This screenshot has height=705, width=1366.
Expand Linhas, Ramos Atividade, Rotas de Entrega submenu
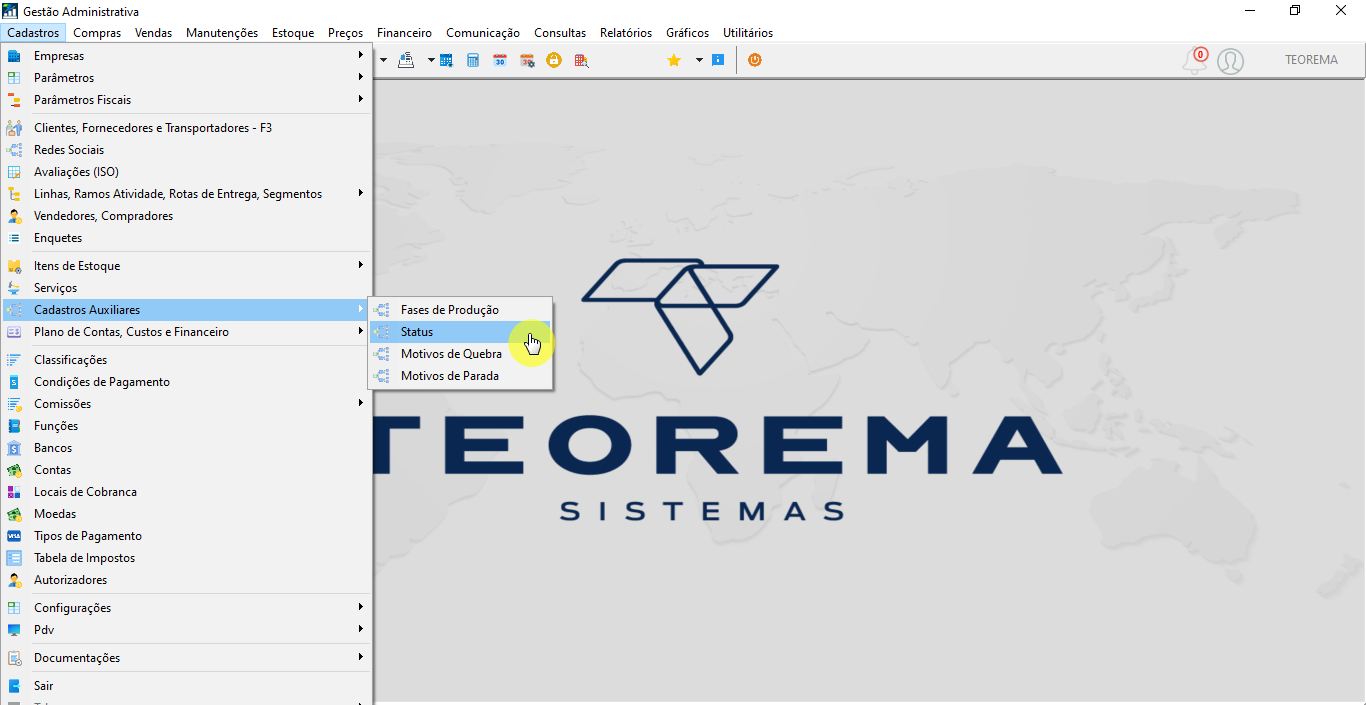[361, 194]
